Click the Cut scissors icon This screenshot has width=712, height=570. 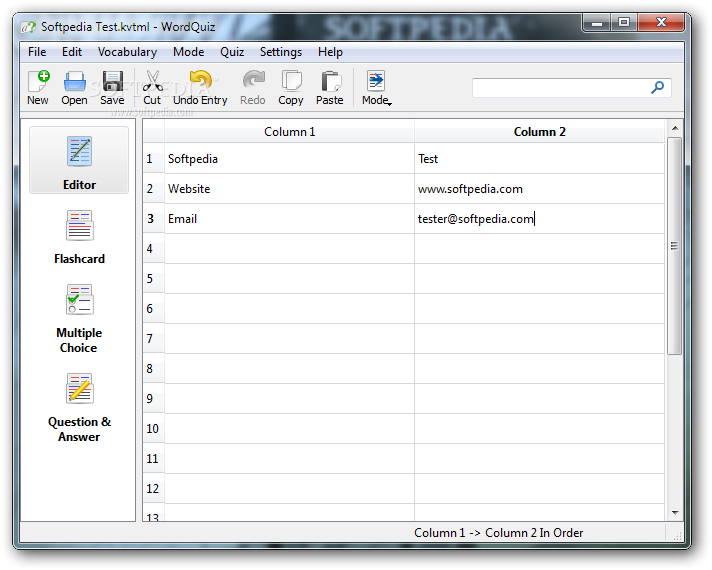pos(153,88)
